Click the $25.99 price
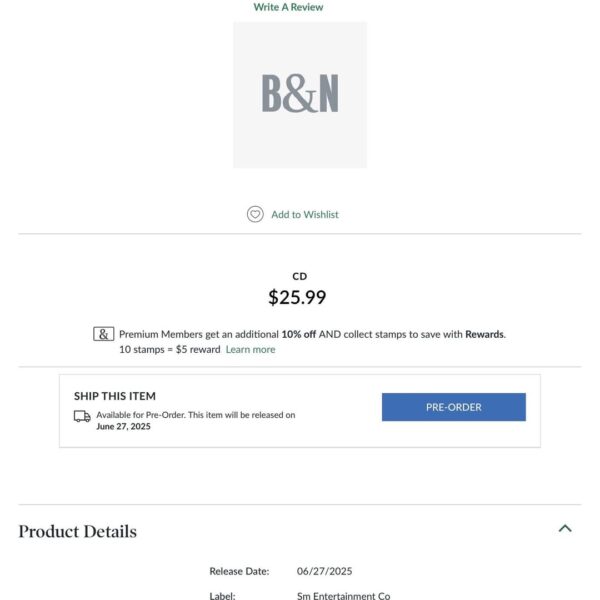This screenshot has width=600, height=600. 297,297
